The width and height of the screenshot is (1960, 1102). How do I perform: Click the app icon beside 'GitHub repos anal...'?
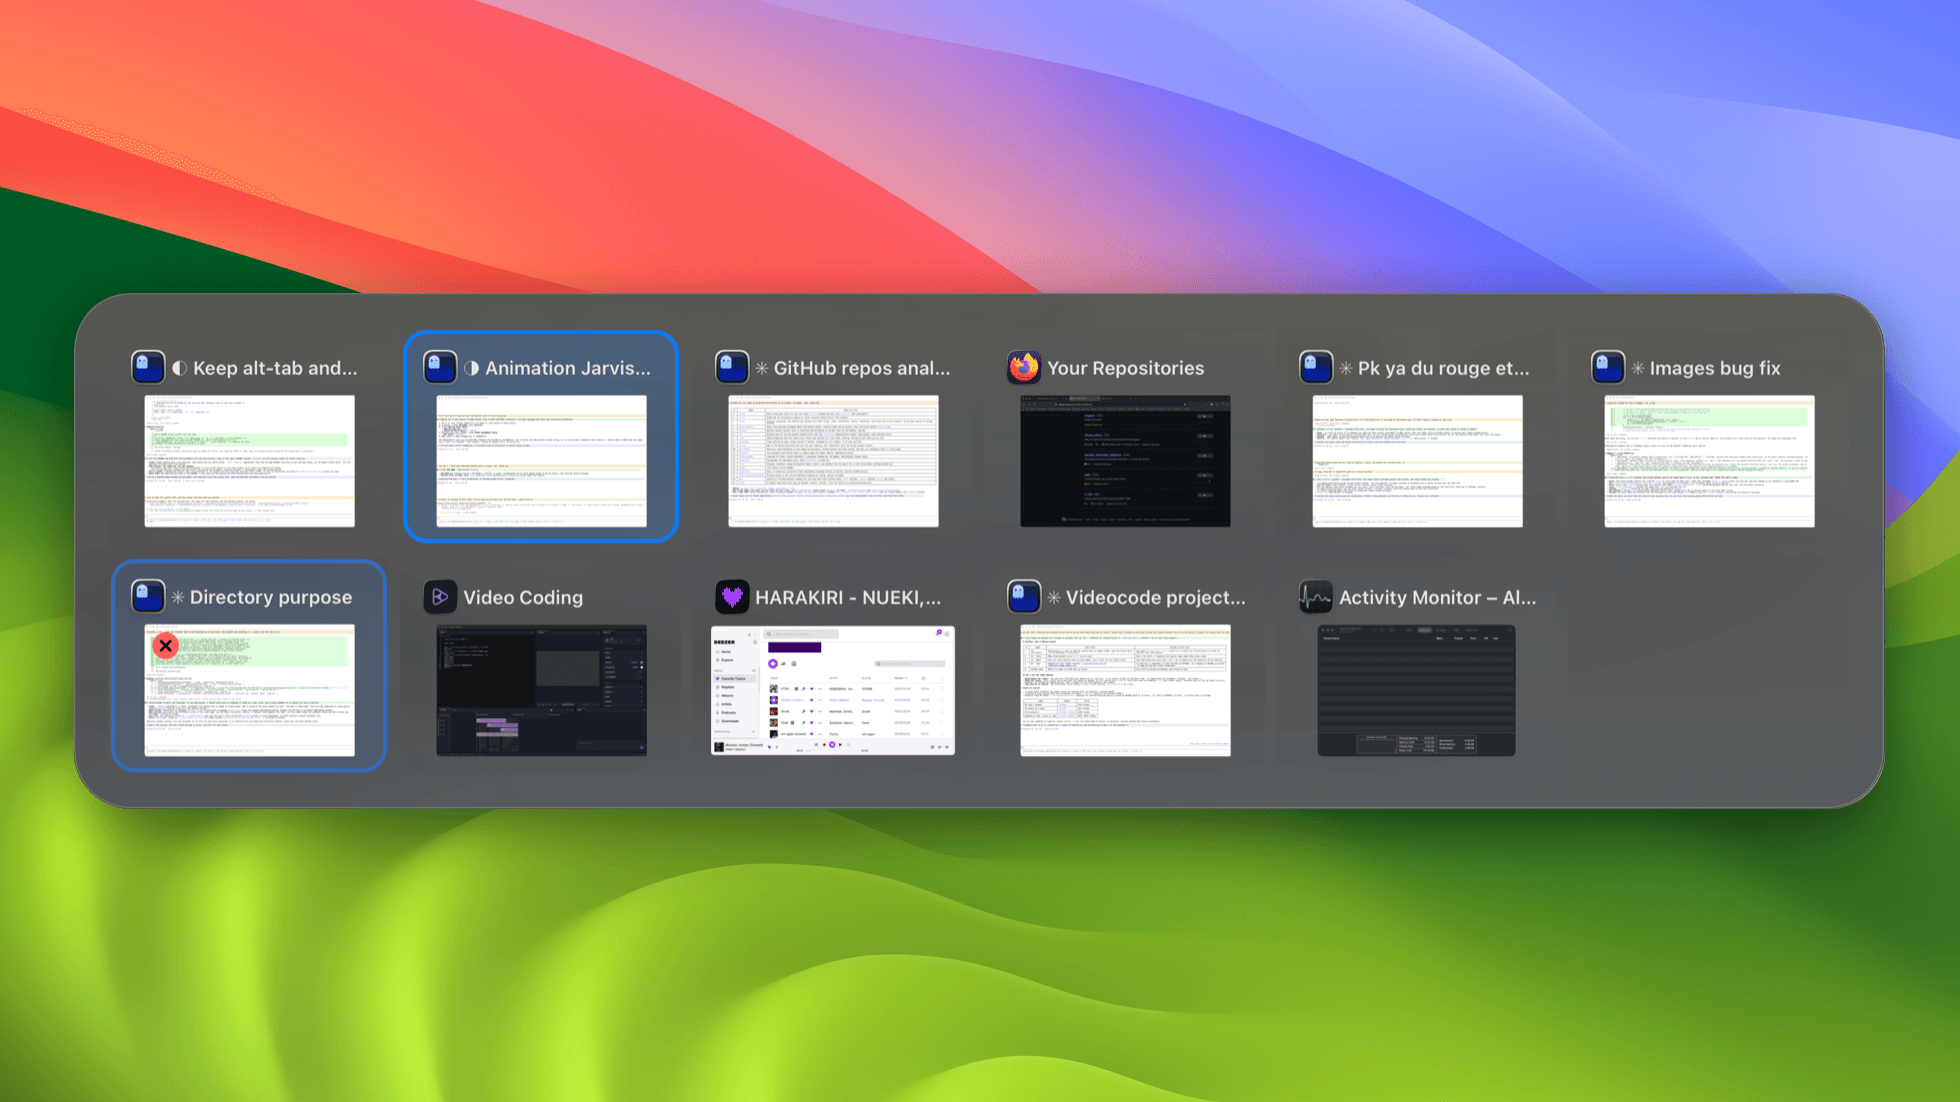pos(732,367)
